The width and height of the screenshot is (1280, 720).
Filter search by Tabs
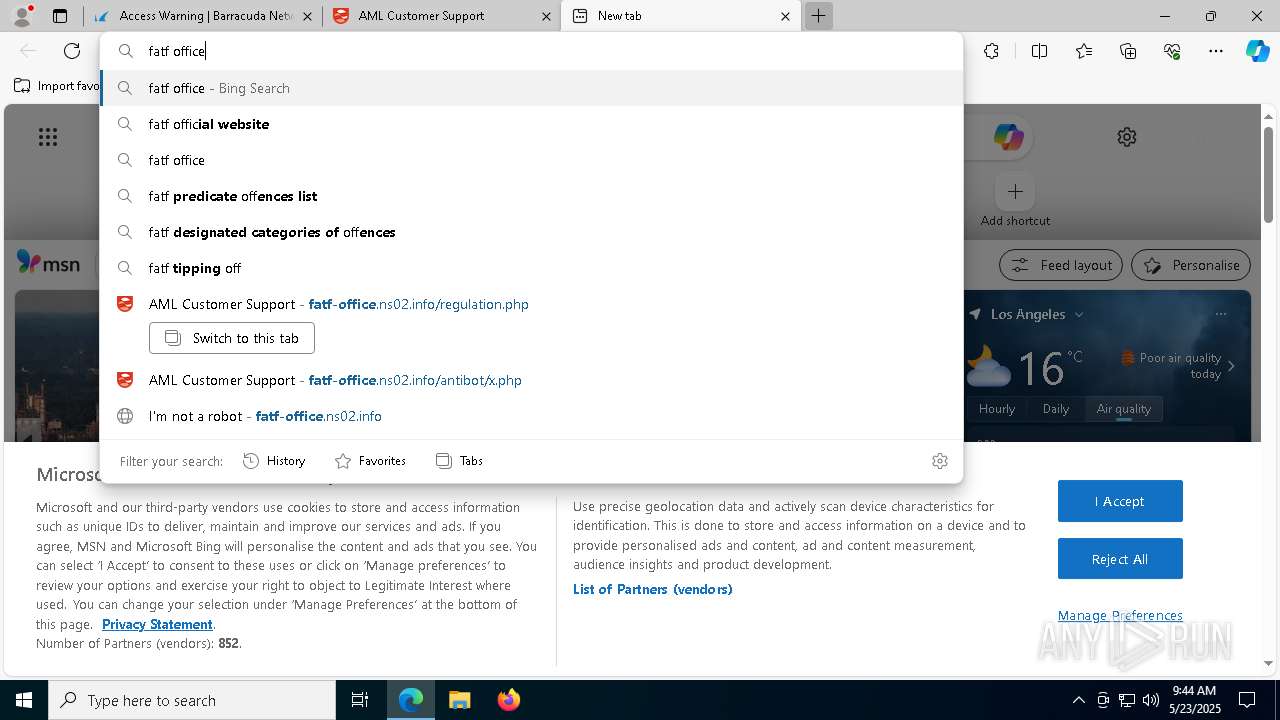(x=460, y=461)
